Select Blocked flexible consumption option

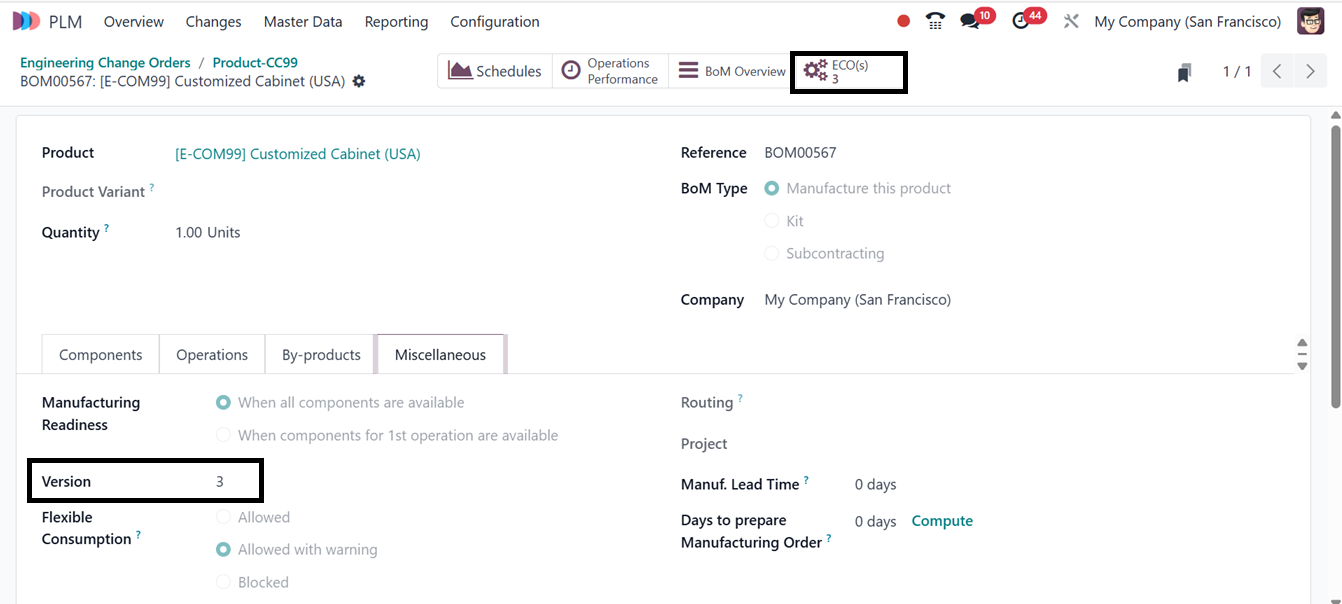click(x=224, y=582)
